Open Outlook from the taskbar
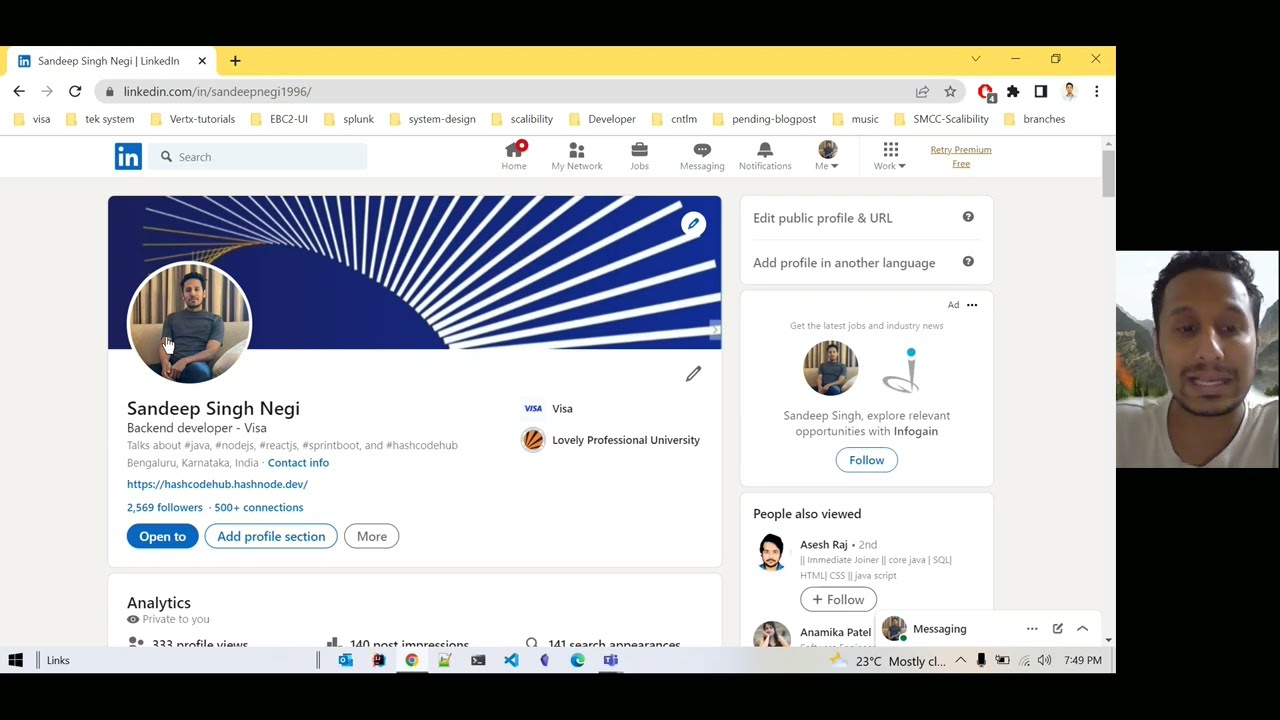The width and height of the screenshot is (1280, 720). tap(345, 660)
